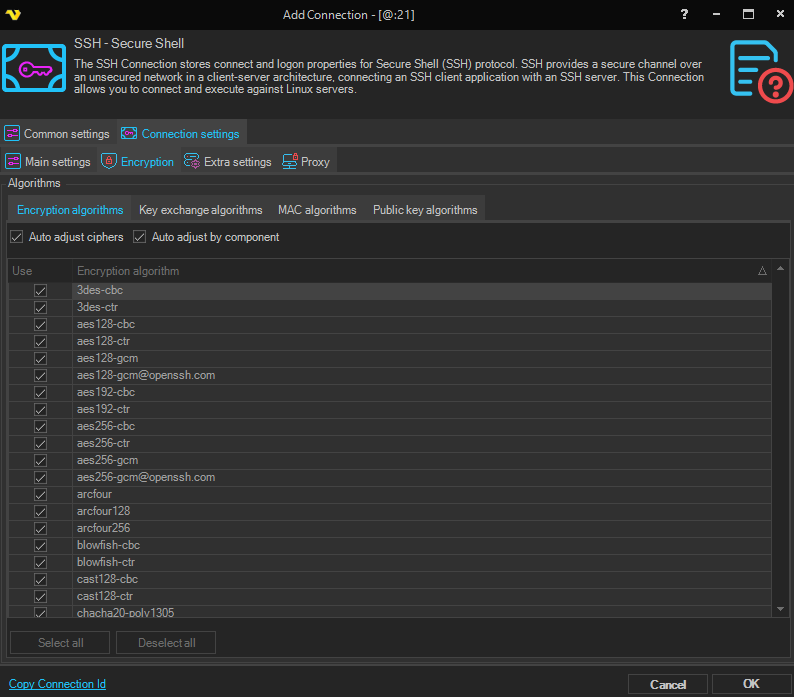This screenshot has width=794, height=697.
Task: Click the Common settings tab icon
Action: 13,134
